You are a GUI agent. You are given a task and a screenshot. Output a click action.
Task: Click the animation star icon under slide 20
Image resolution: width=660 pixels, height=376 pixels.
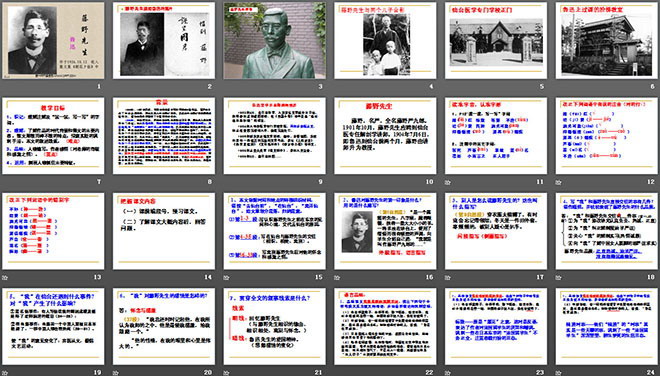pos(115,373)
